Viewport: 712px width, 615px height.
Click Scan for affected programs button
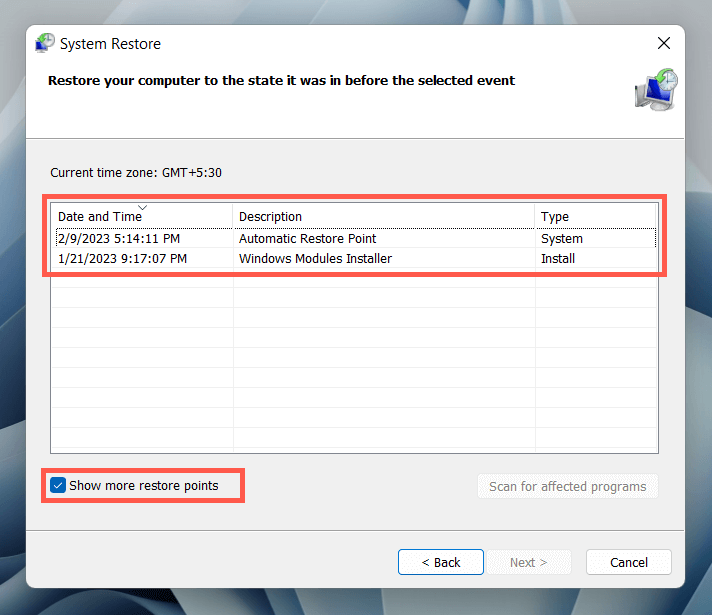[x=568, y=486]
